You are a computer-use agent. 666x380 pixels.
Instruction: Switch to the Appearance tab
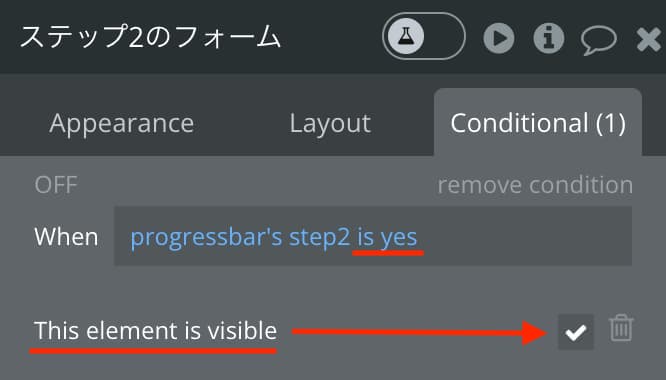(121, 124)
